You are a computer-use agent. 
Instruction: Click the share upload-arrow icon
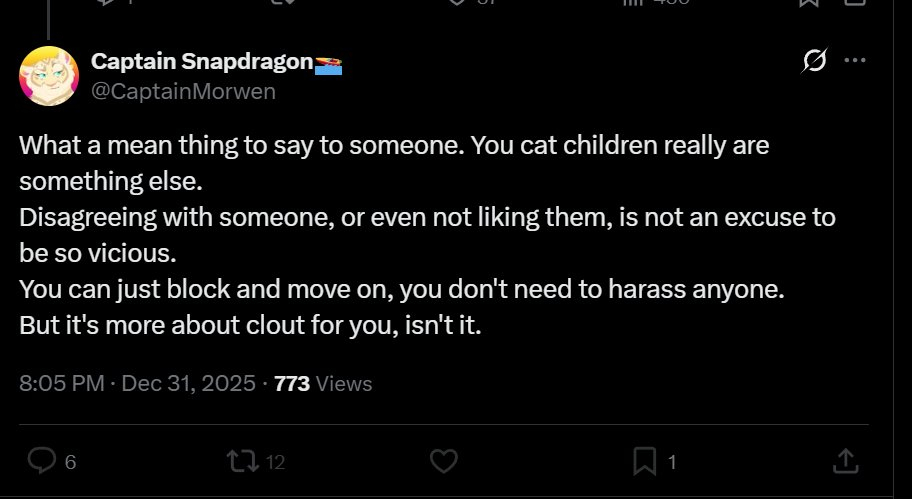[x=845, y=460]
